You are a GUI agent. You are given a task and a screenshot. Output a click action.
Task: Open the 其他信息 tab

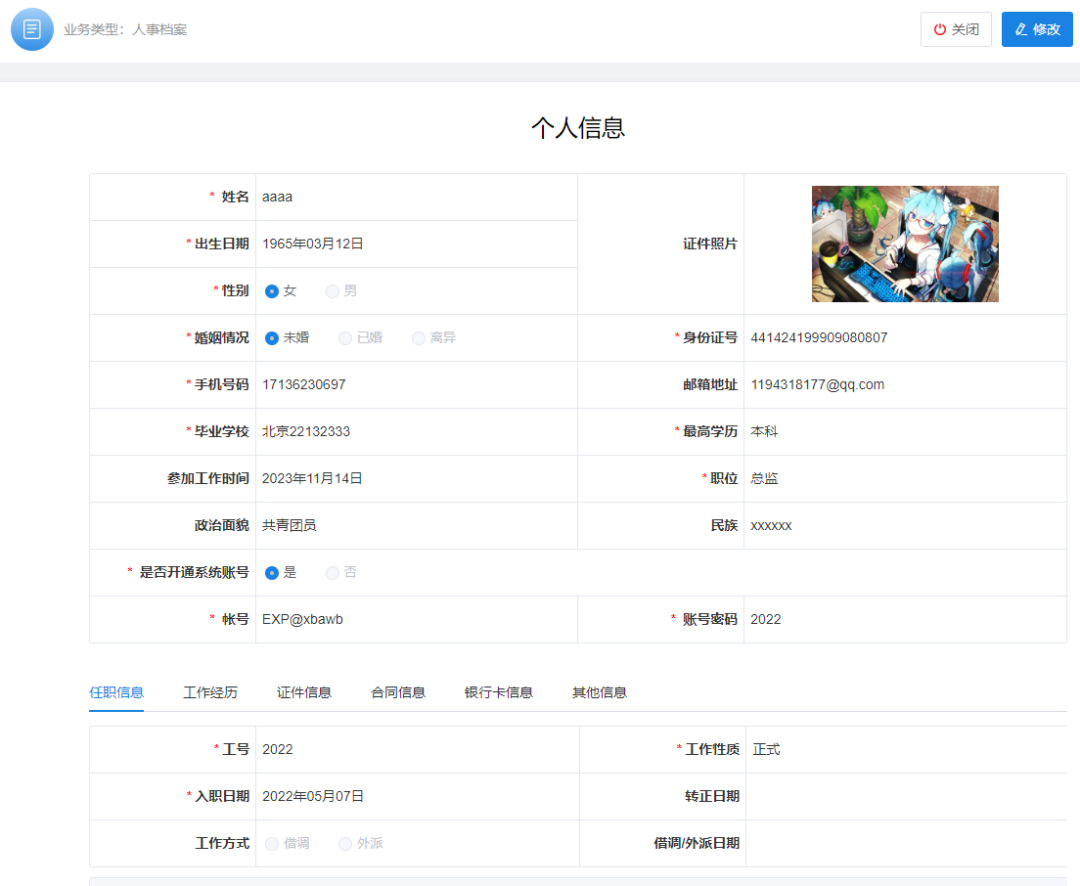(599, 692)
